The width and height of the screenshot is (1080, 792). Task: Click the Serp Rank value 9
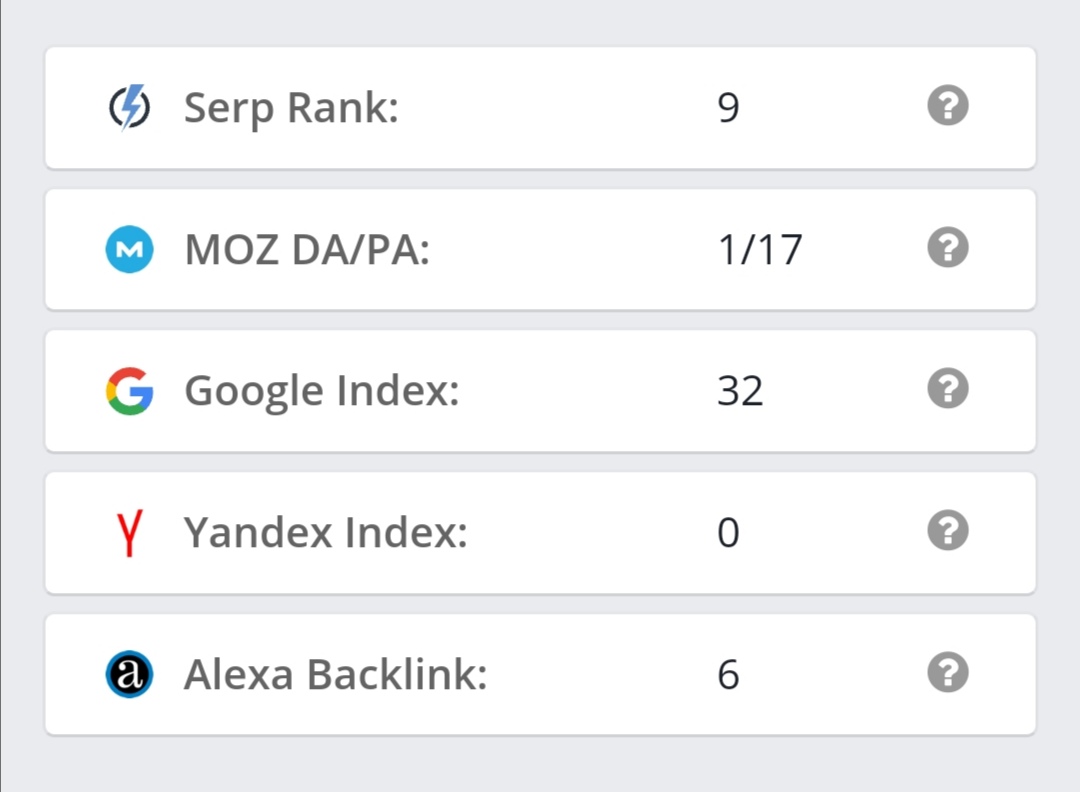728,108
